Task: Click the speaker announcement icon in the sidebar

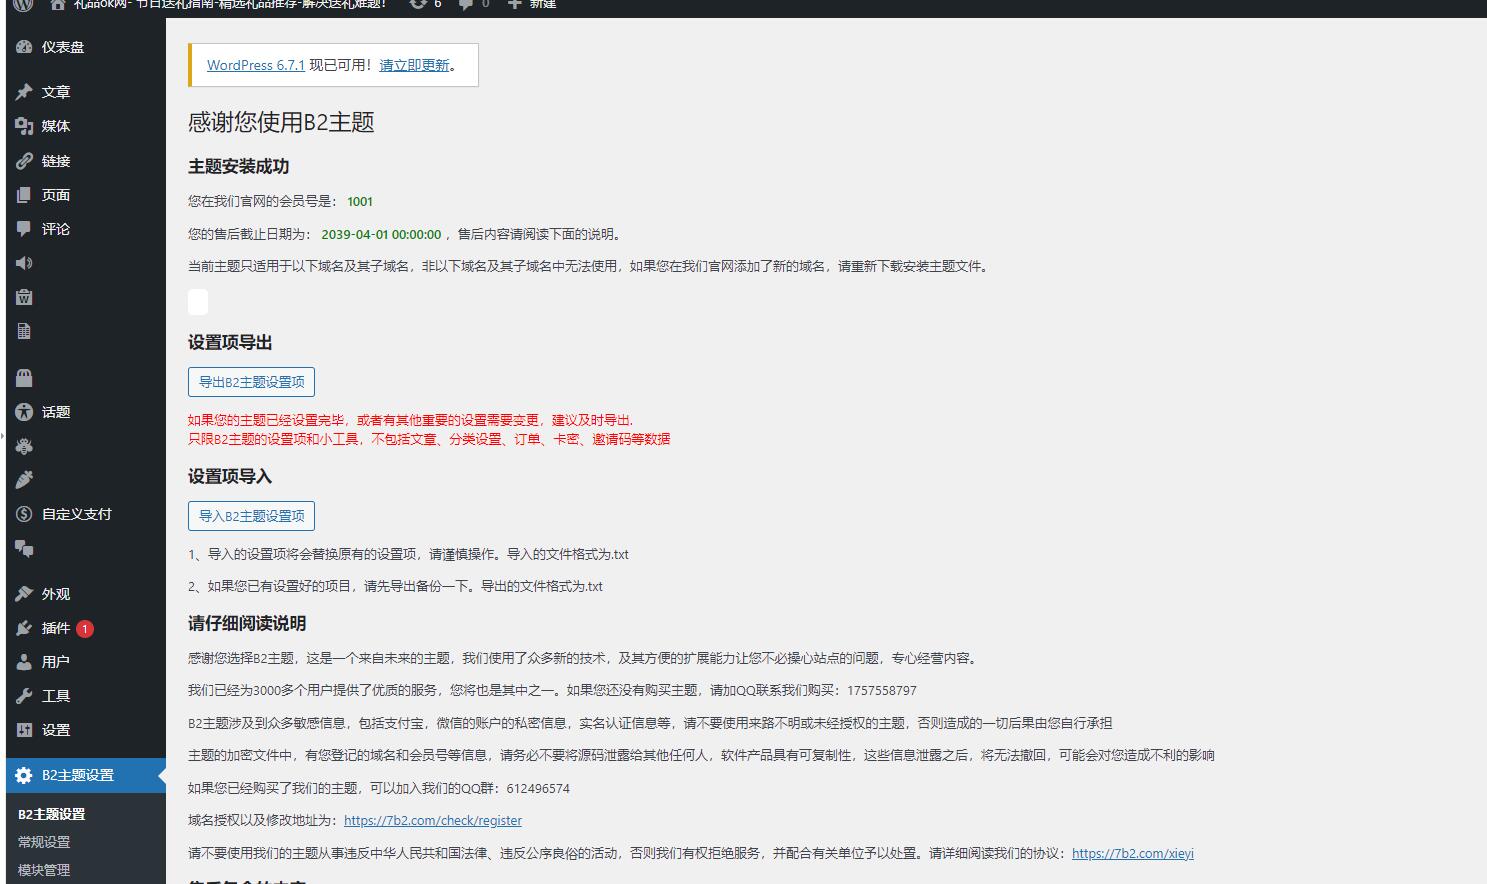Action: pos(23,263)
